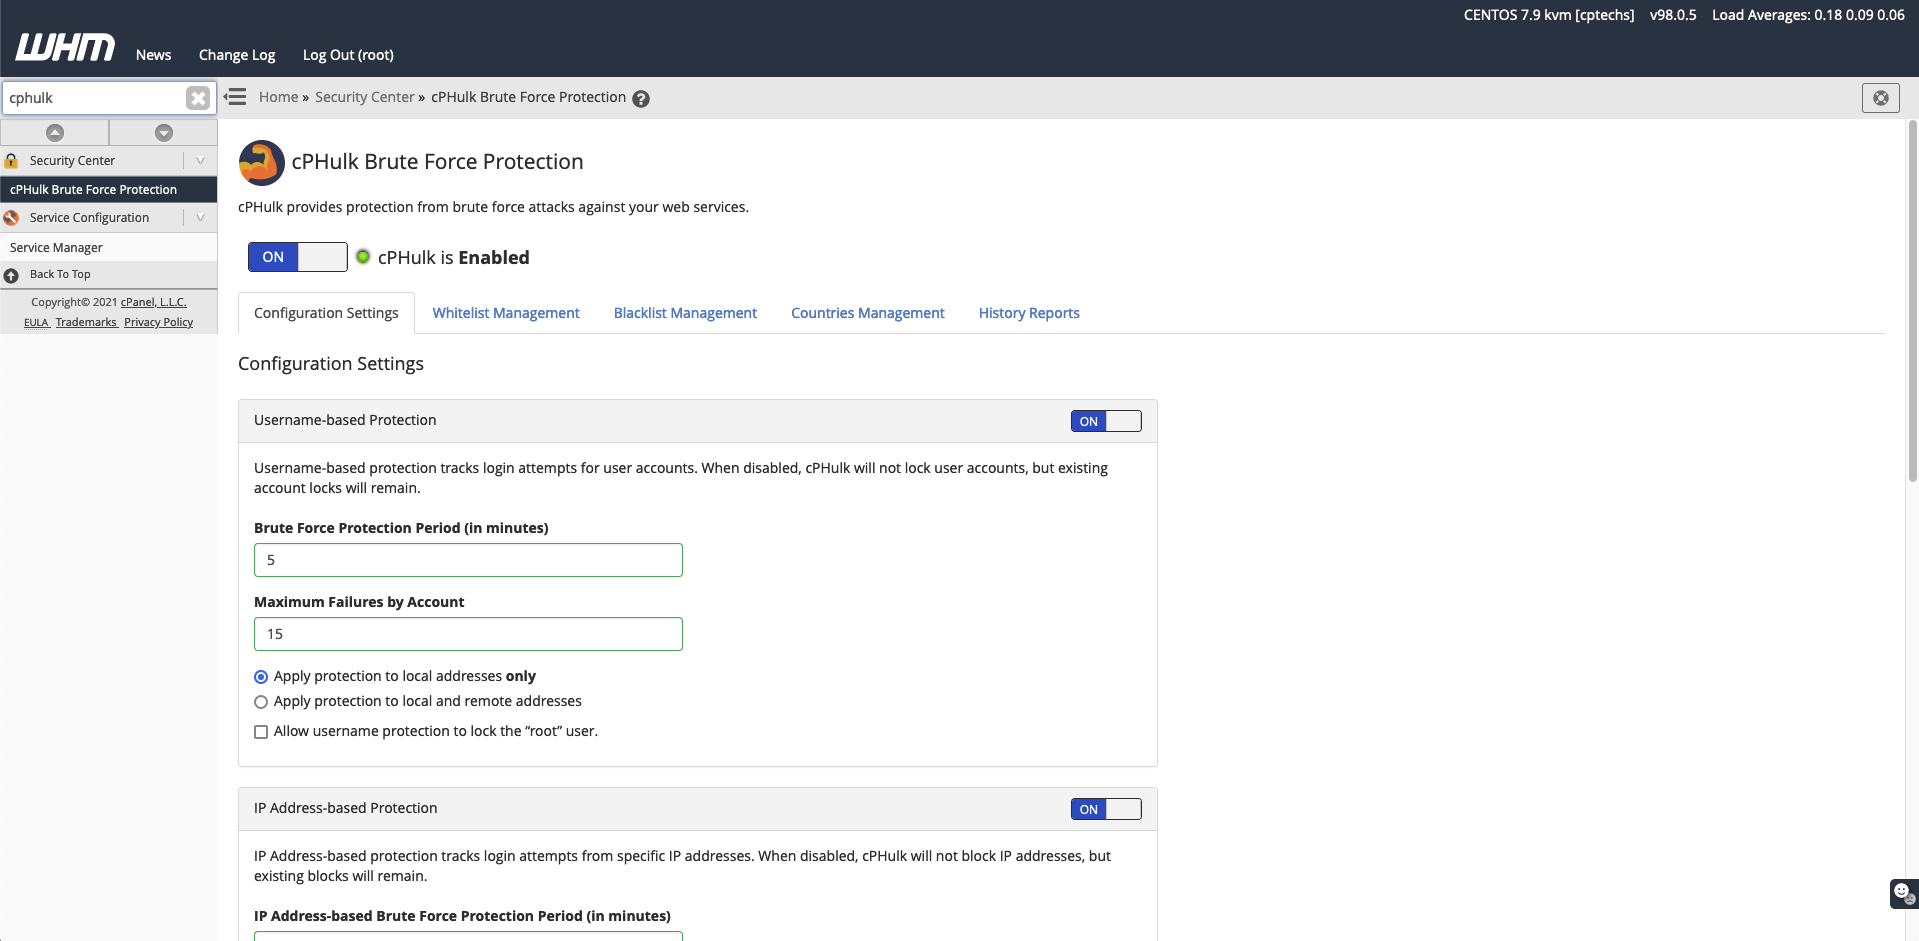Open cPHulk Brute Force Protection sidebar item
The height and width of the screenshot is (941, 1919).
pos(109,190)
